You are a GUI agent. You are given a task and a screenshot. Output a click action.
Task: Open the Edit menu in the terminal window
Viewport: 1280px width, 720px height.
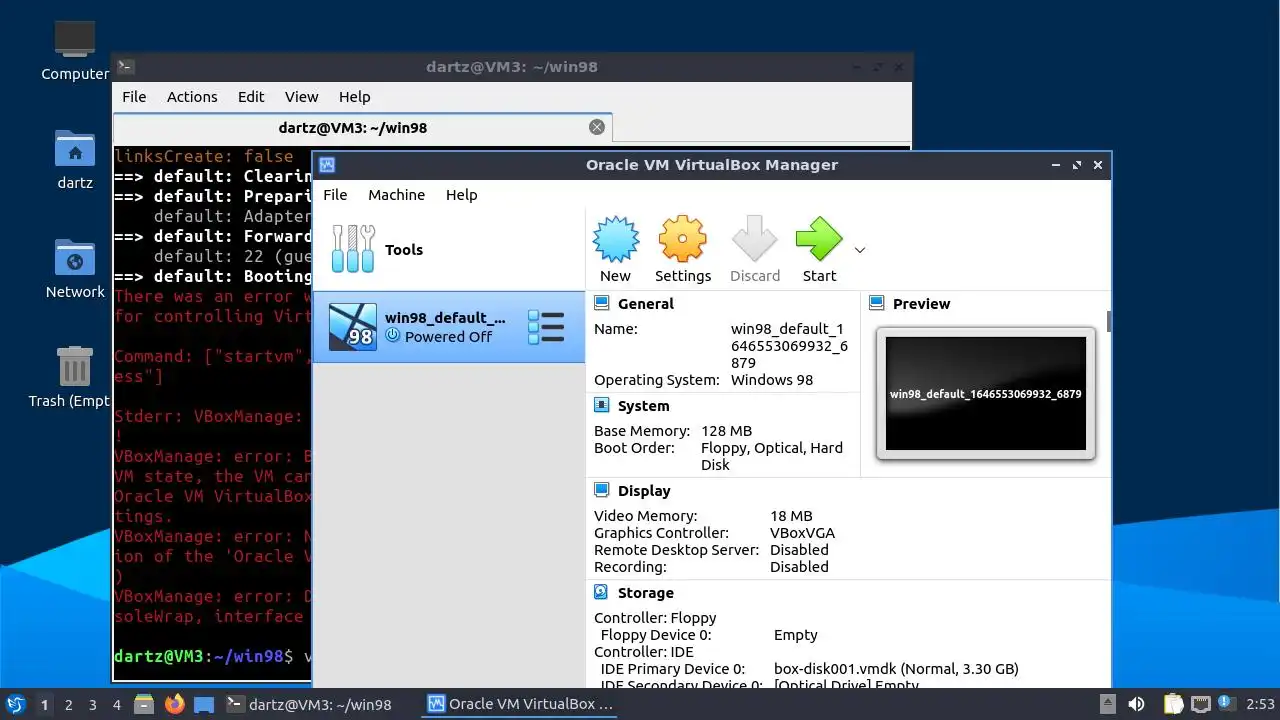(251, 97)
